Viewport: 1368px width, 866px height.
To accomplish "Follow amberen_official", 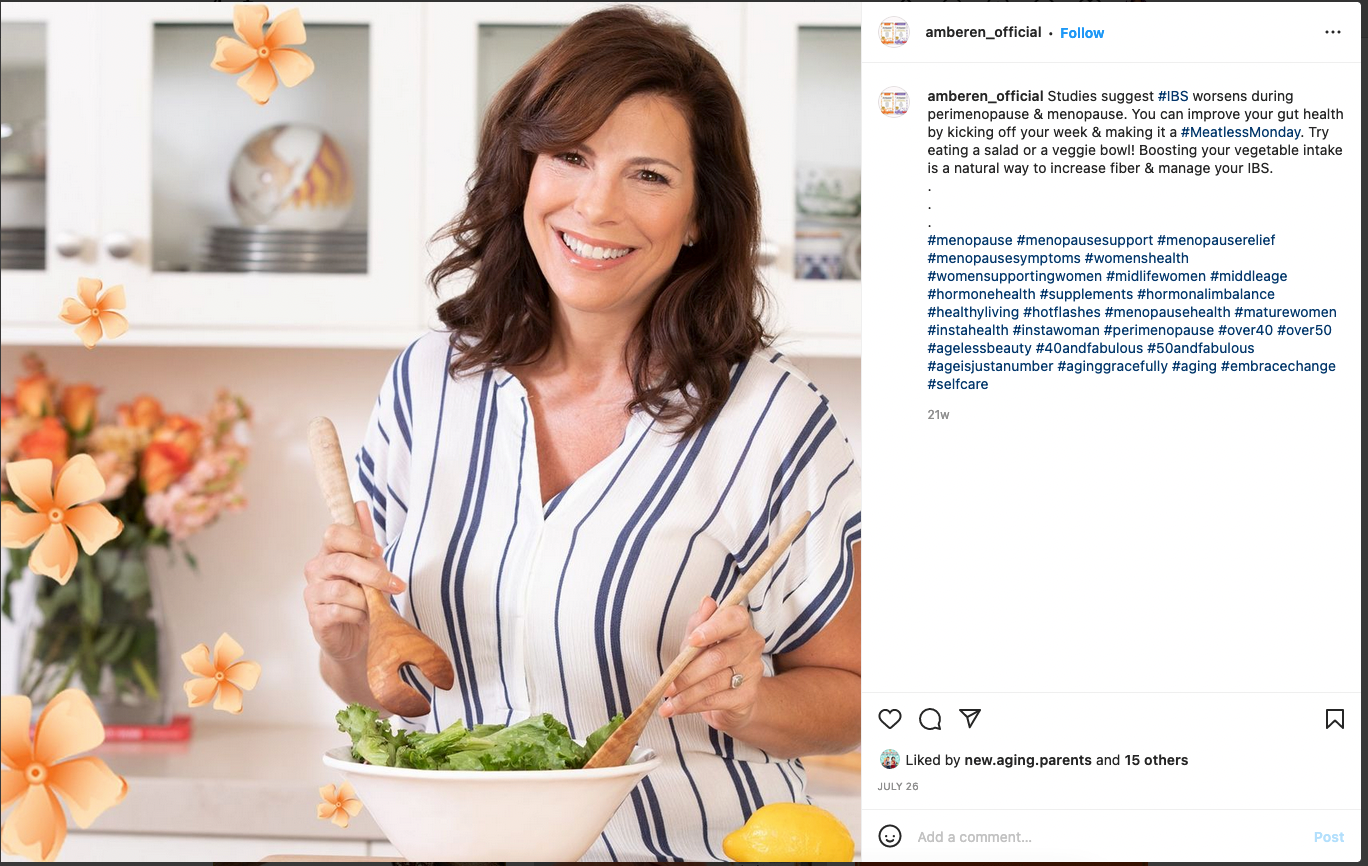I will 1082,33.
